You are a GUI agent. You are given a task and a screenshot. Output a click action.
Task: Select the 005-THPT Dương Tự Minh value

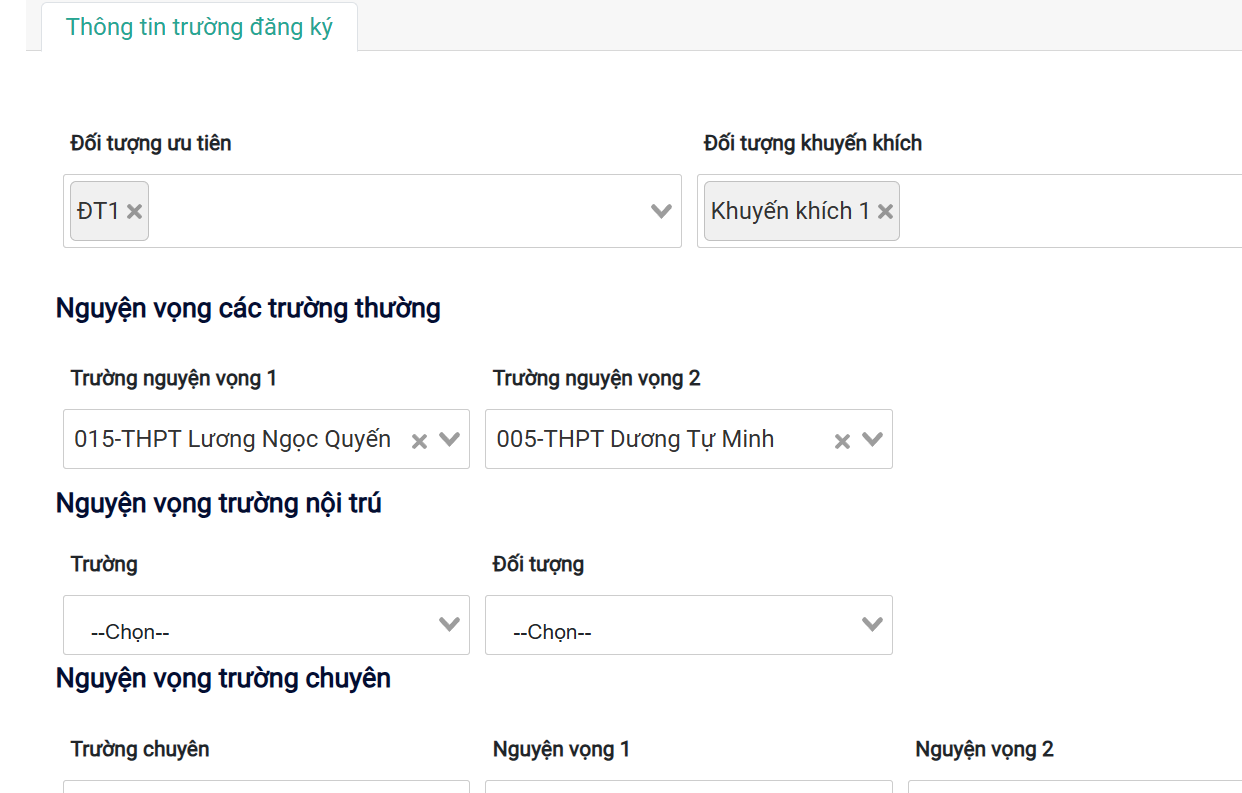point(635,439)
